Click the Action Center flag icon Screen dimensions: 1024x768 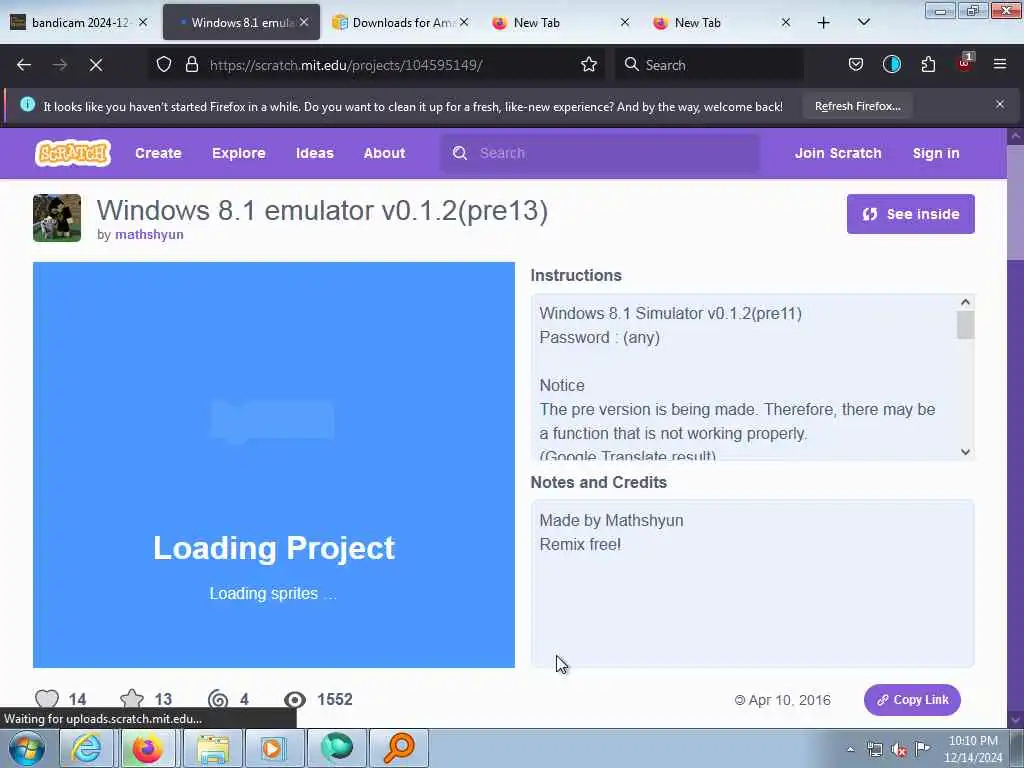[923, 749]
